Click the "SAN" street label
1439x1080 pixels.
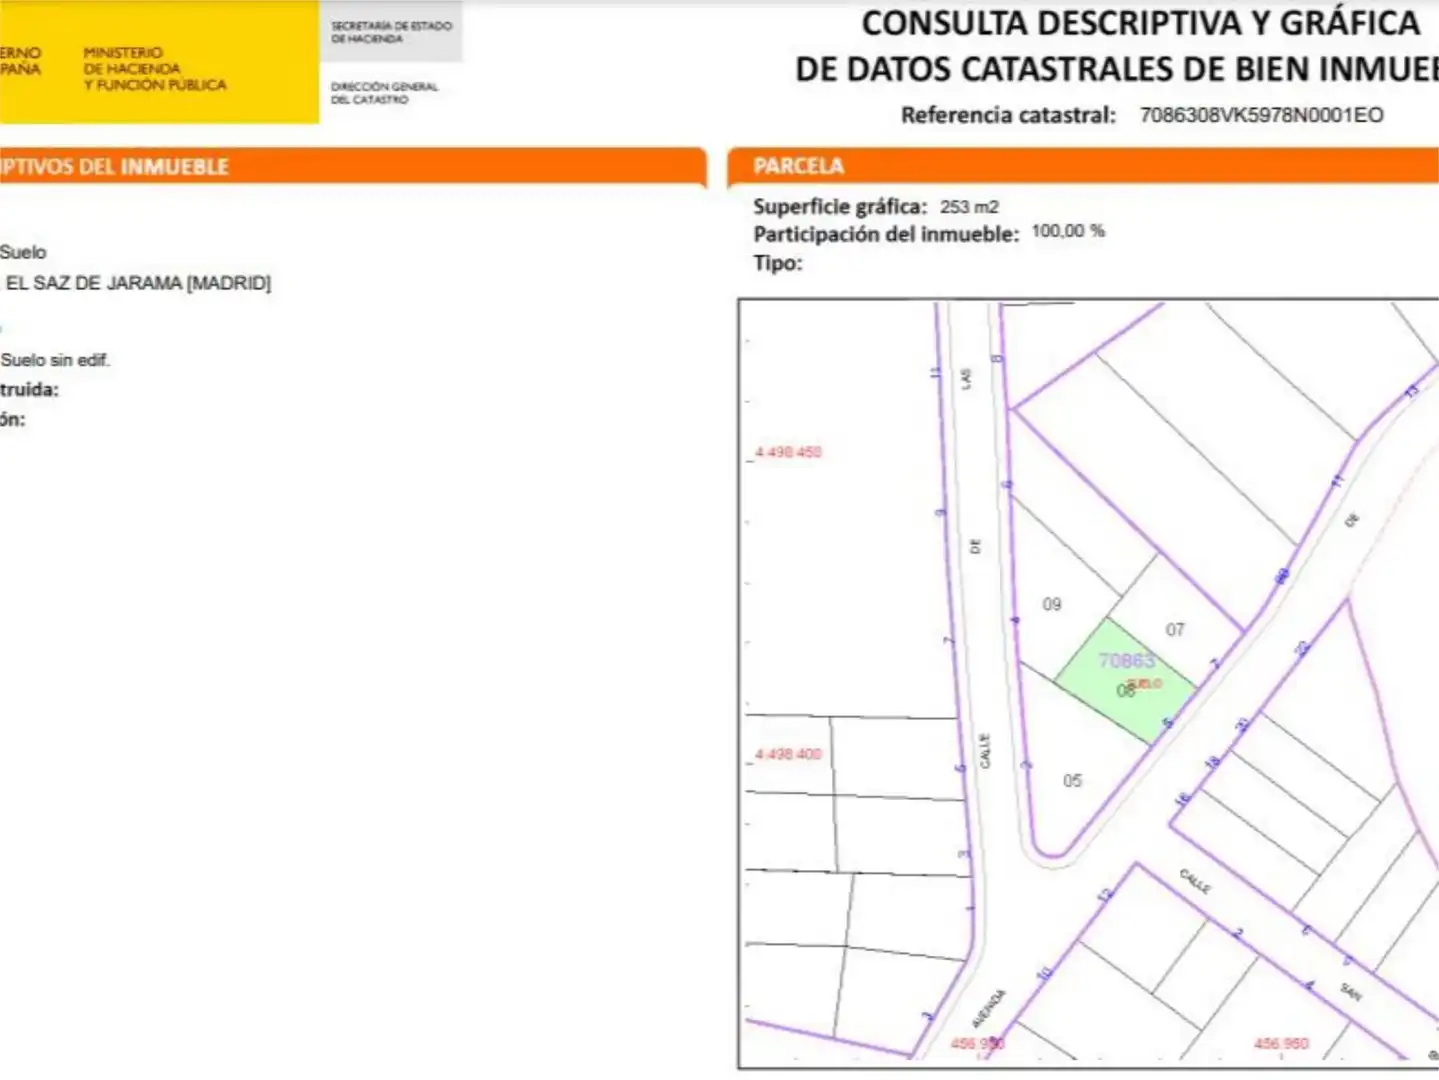1351,991
